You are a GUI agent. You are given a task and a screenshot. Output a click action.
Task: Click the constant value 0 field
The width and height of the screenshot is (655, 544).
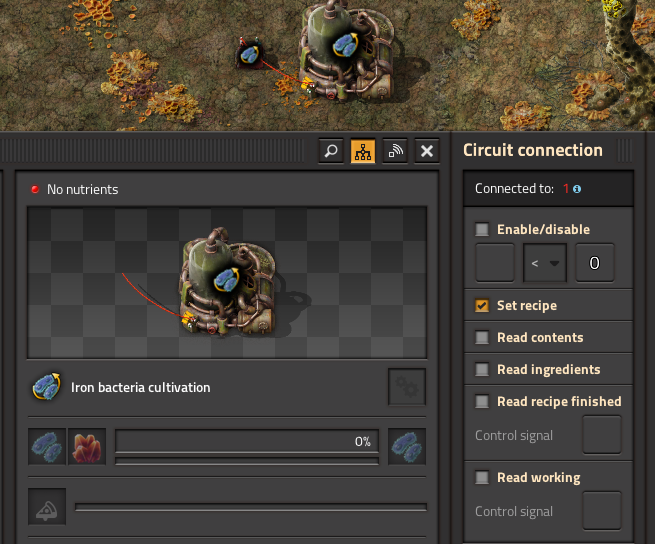coord(595,263)
